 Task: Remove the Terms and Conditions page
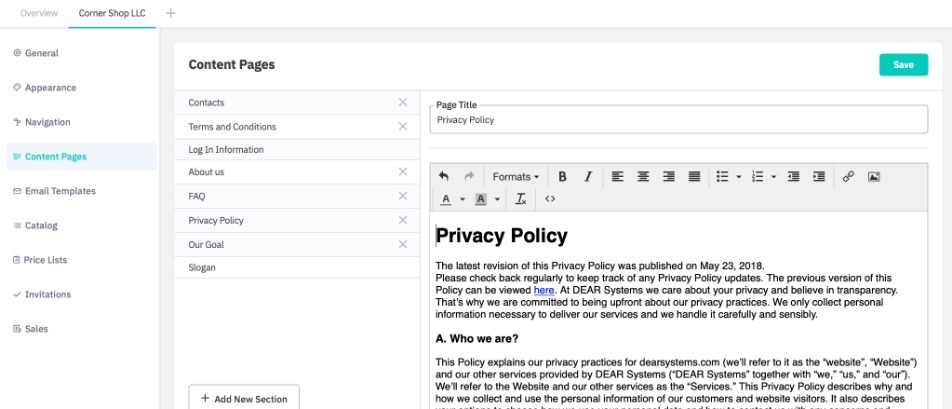403,127
